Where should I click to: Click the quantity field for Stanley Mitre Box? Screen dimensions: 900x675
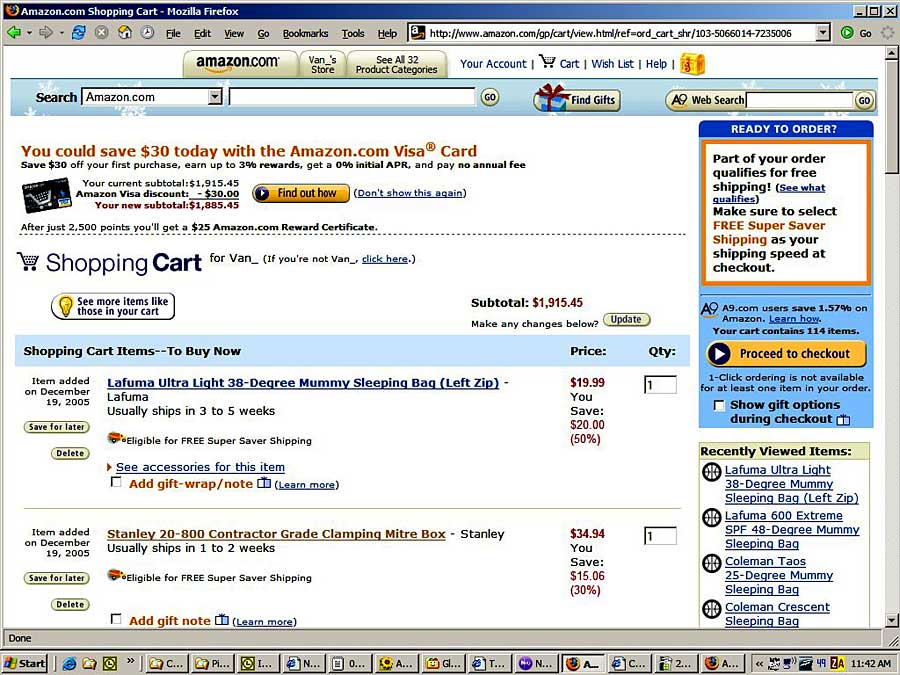660,536
